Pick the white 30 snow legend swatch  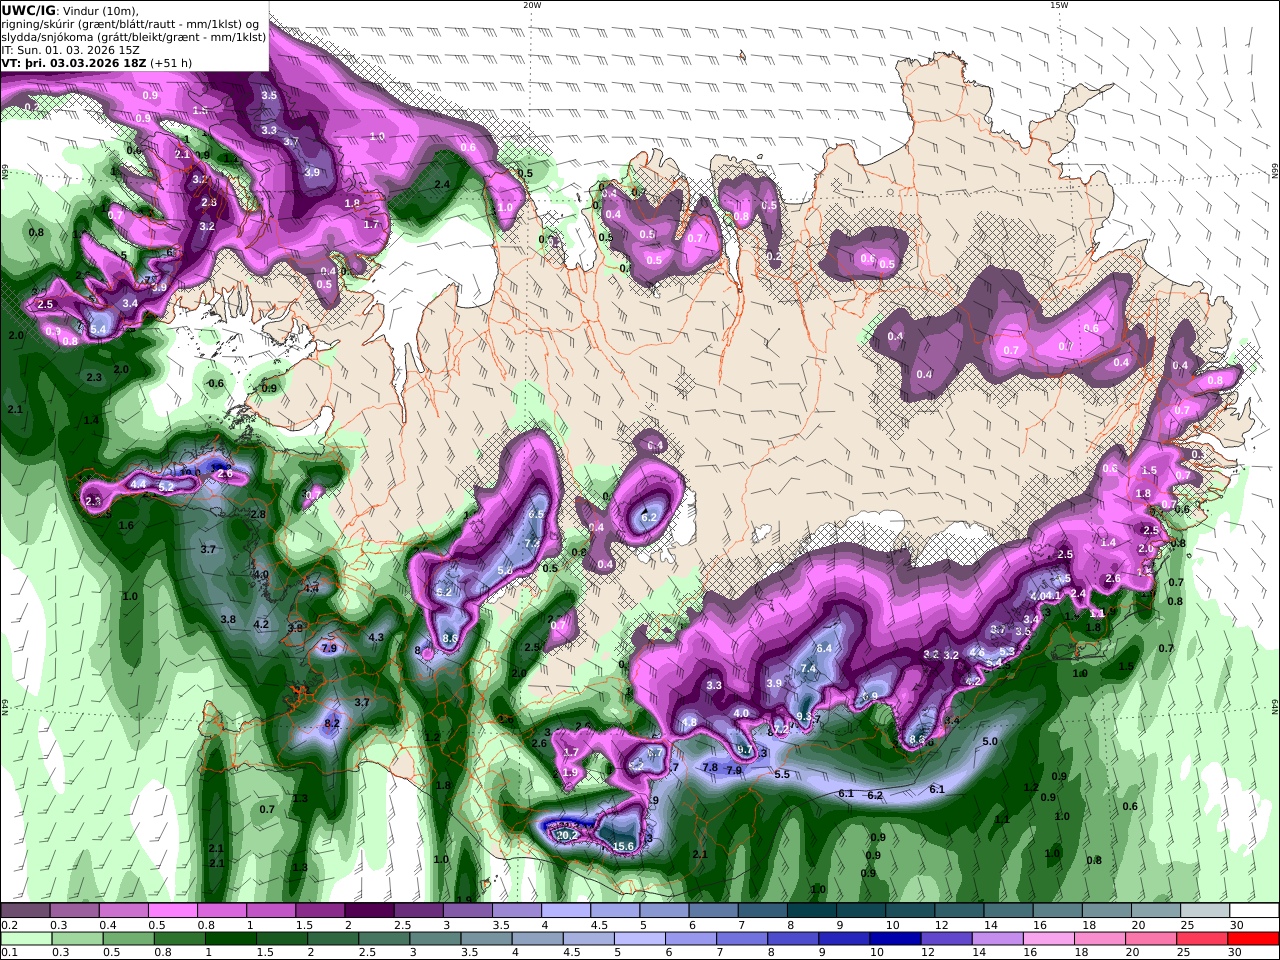tap(1255, 911)
